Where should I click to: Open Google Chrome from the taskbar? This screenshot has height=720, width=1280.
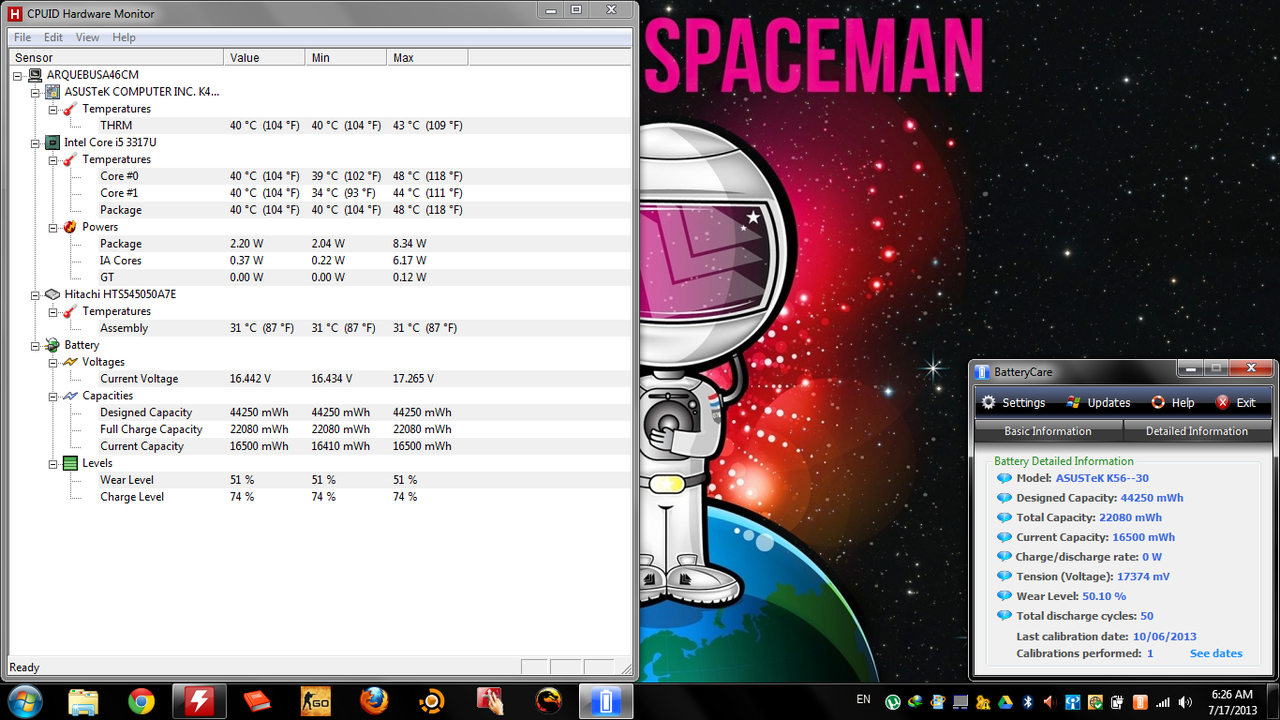click(x=141, y=701)
